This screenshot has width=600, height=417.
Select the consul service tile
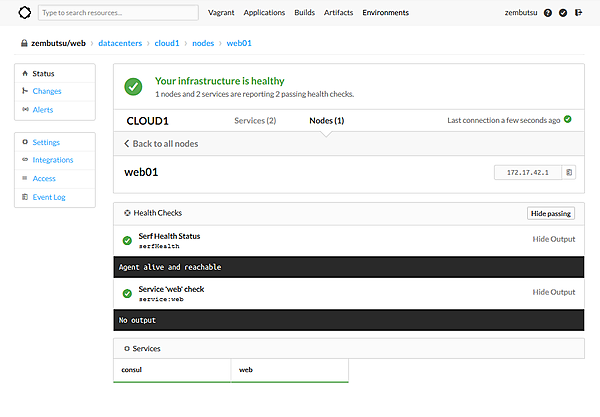pos(172,370)
